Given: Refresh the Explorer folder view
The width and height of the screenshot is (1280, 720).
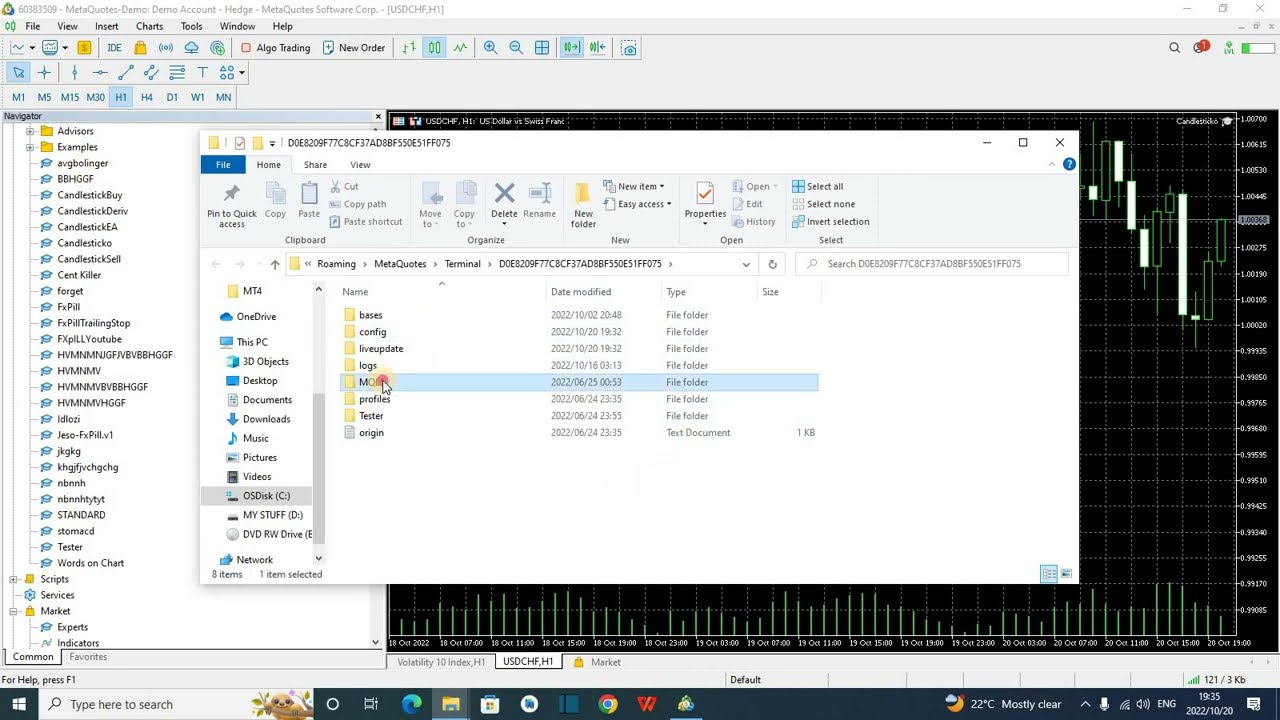Looking at the screenshot, I should pyautogui.click(x=772, y=264).
